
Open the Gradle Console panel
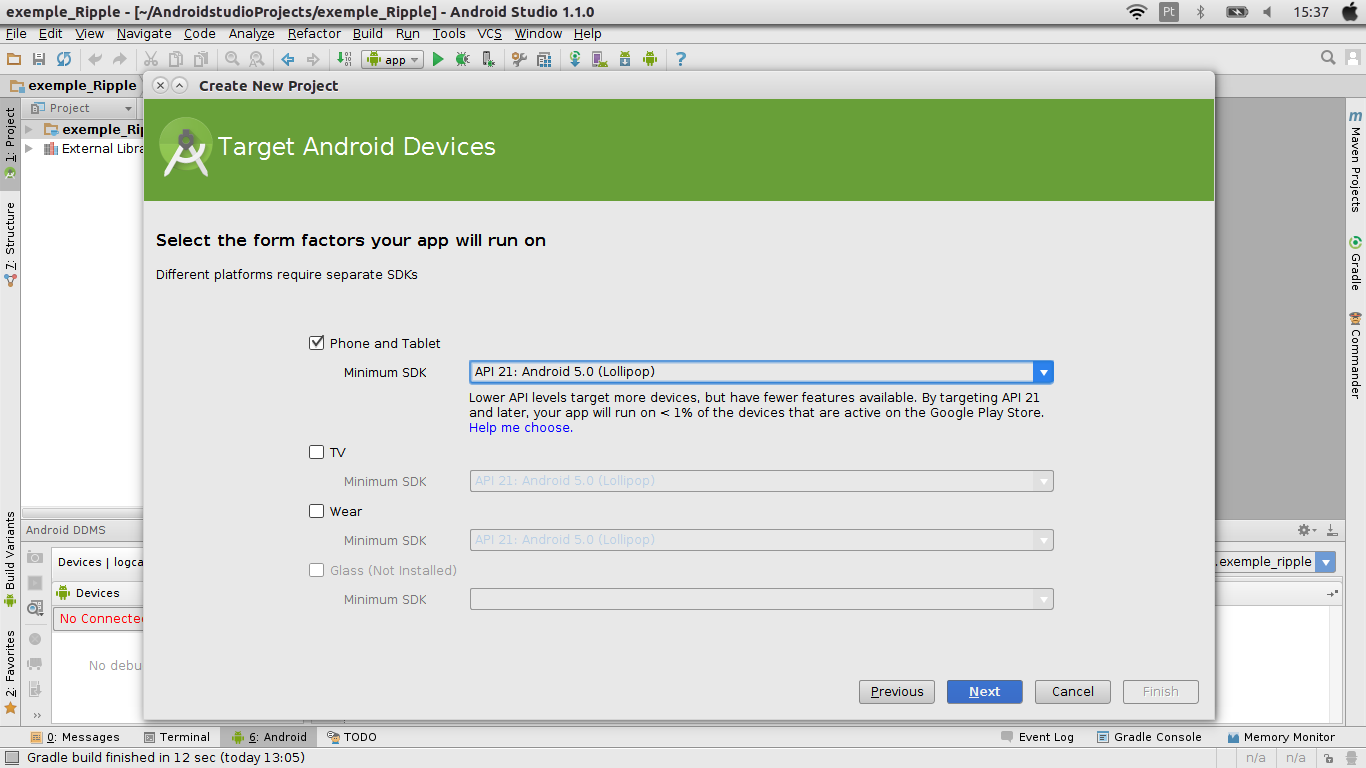pyautogui.click(x=1149, y=737)
